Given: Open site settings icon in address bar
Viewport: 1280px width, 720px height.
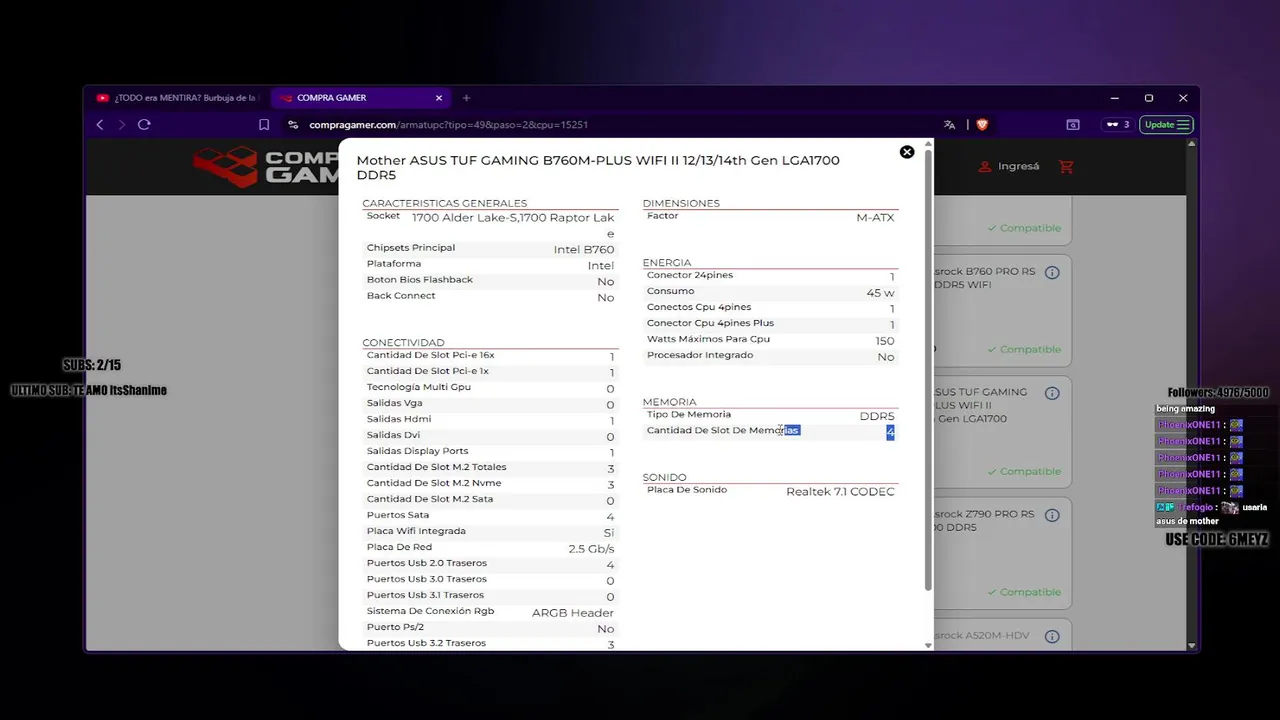Looking at the screenshot, I should (293, 125).
